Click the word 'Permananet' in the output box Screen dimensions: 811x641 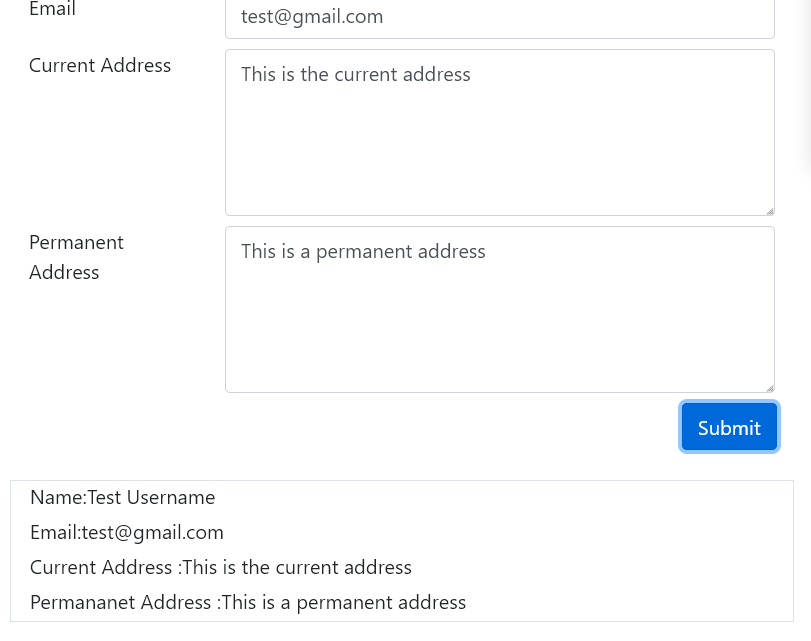click(82, 602)
